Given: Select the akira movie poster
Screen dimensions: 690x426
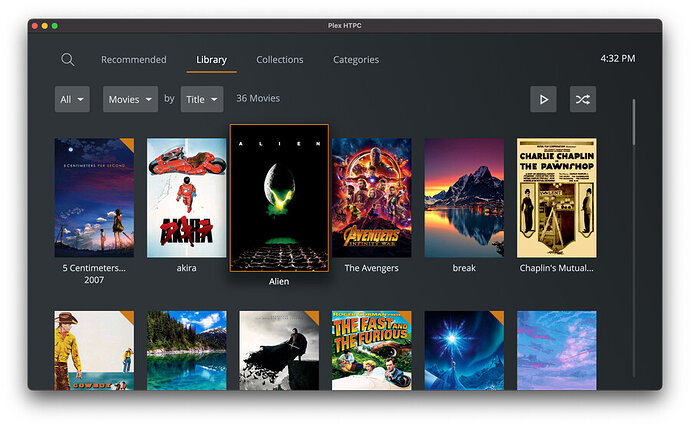Looking at the screenshot, I should (x=187, y=198).
